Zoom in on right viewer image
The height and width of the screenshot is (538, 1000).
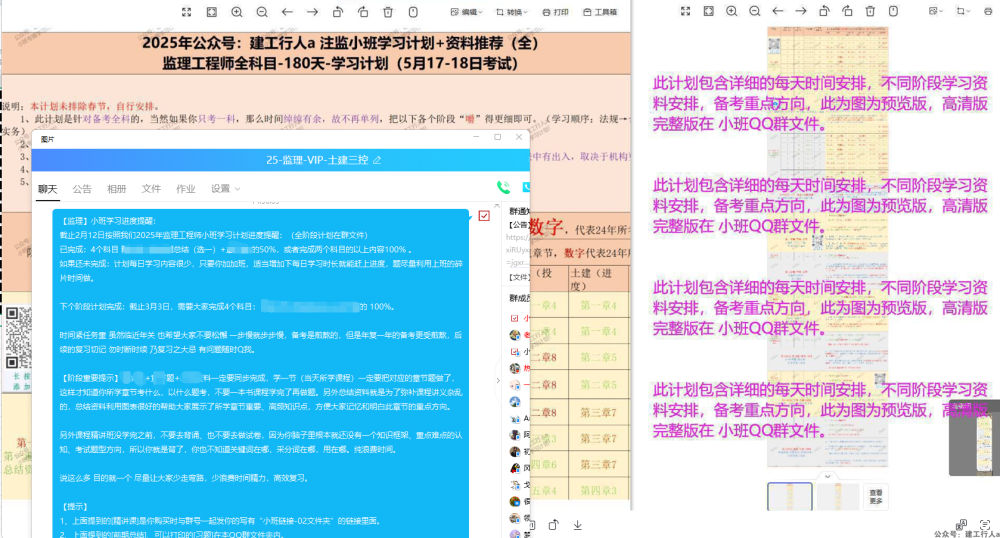click(x=732, y=11)
